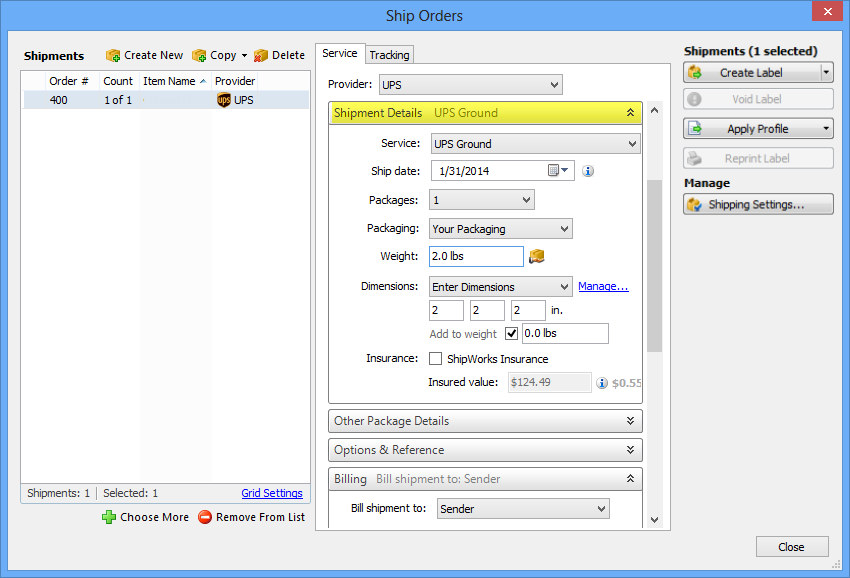850x578 pixels.
Task: Click the info icon beside Insured value
Action: pos(602,383)
